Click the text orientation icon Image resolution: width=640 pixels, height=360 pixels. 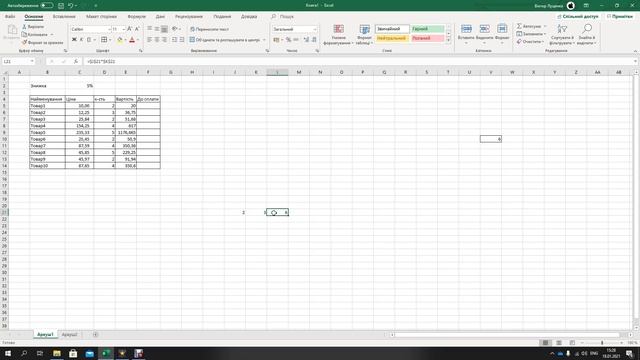pos(175,29)
